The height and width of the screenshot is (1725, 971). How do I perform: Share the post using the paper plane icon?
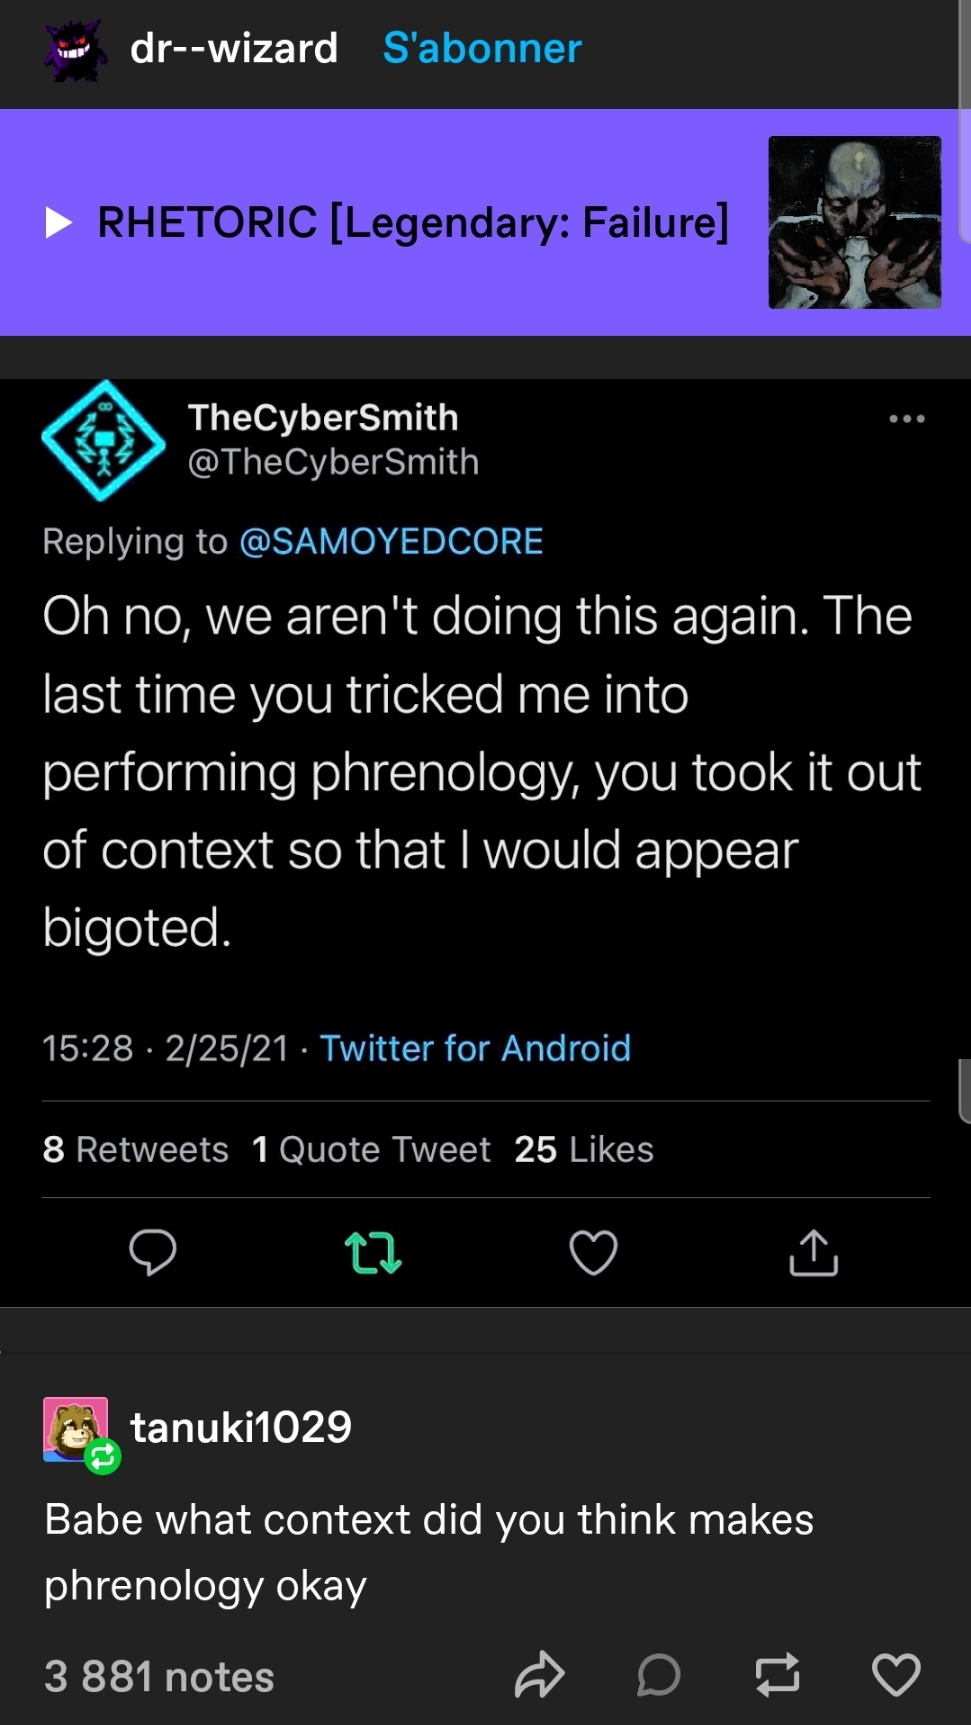click(540, 1676)
